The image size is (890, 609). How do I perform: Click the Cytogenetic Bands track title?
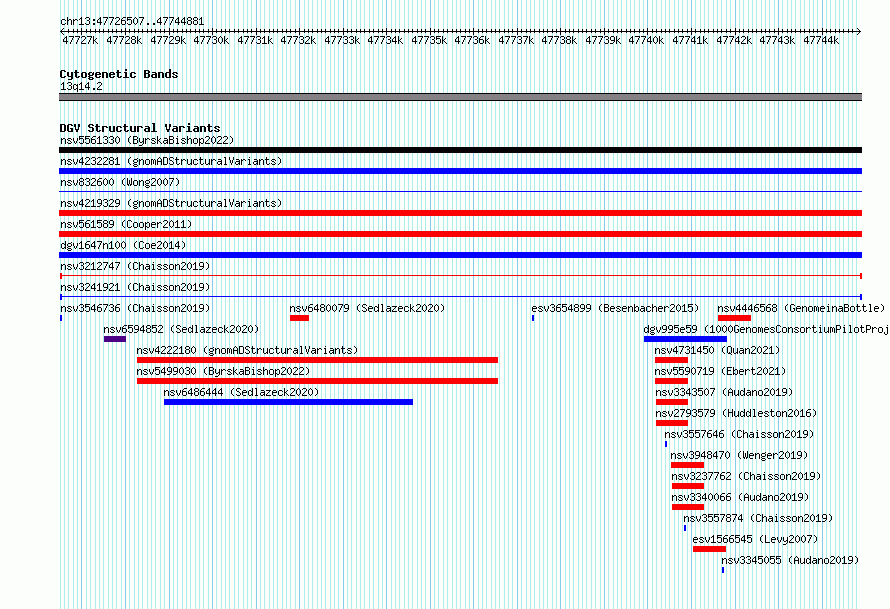tap(119, 74)
